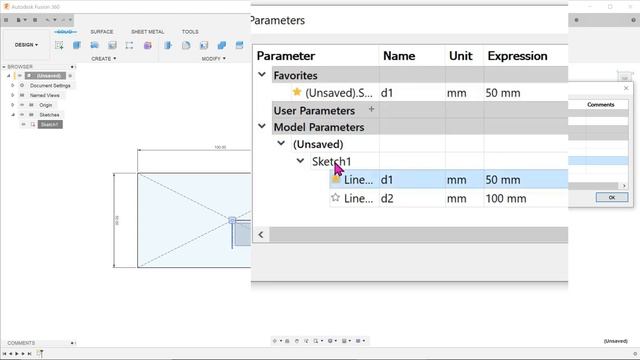
Task: Open the data panel grid icon
Action: pyautogui.click(x=6, y=20)
